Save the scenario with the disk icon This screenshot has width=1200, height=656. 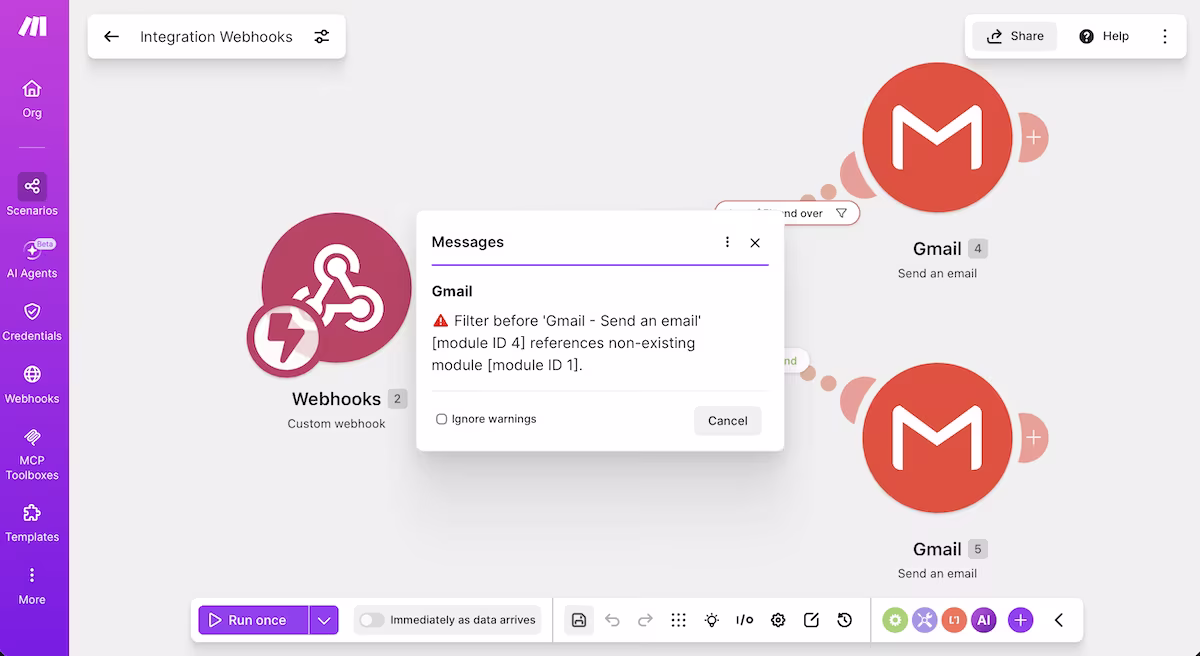(x=579, y=620)
